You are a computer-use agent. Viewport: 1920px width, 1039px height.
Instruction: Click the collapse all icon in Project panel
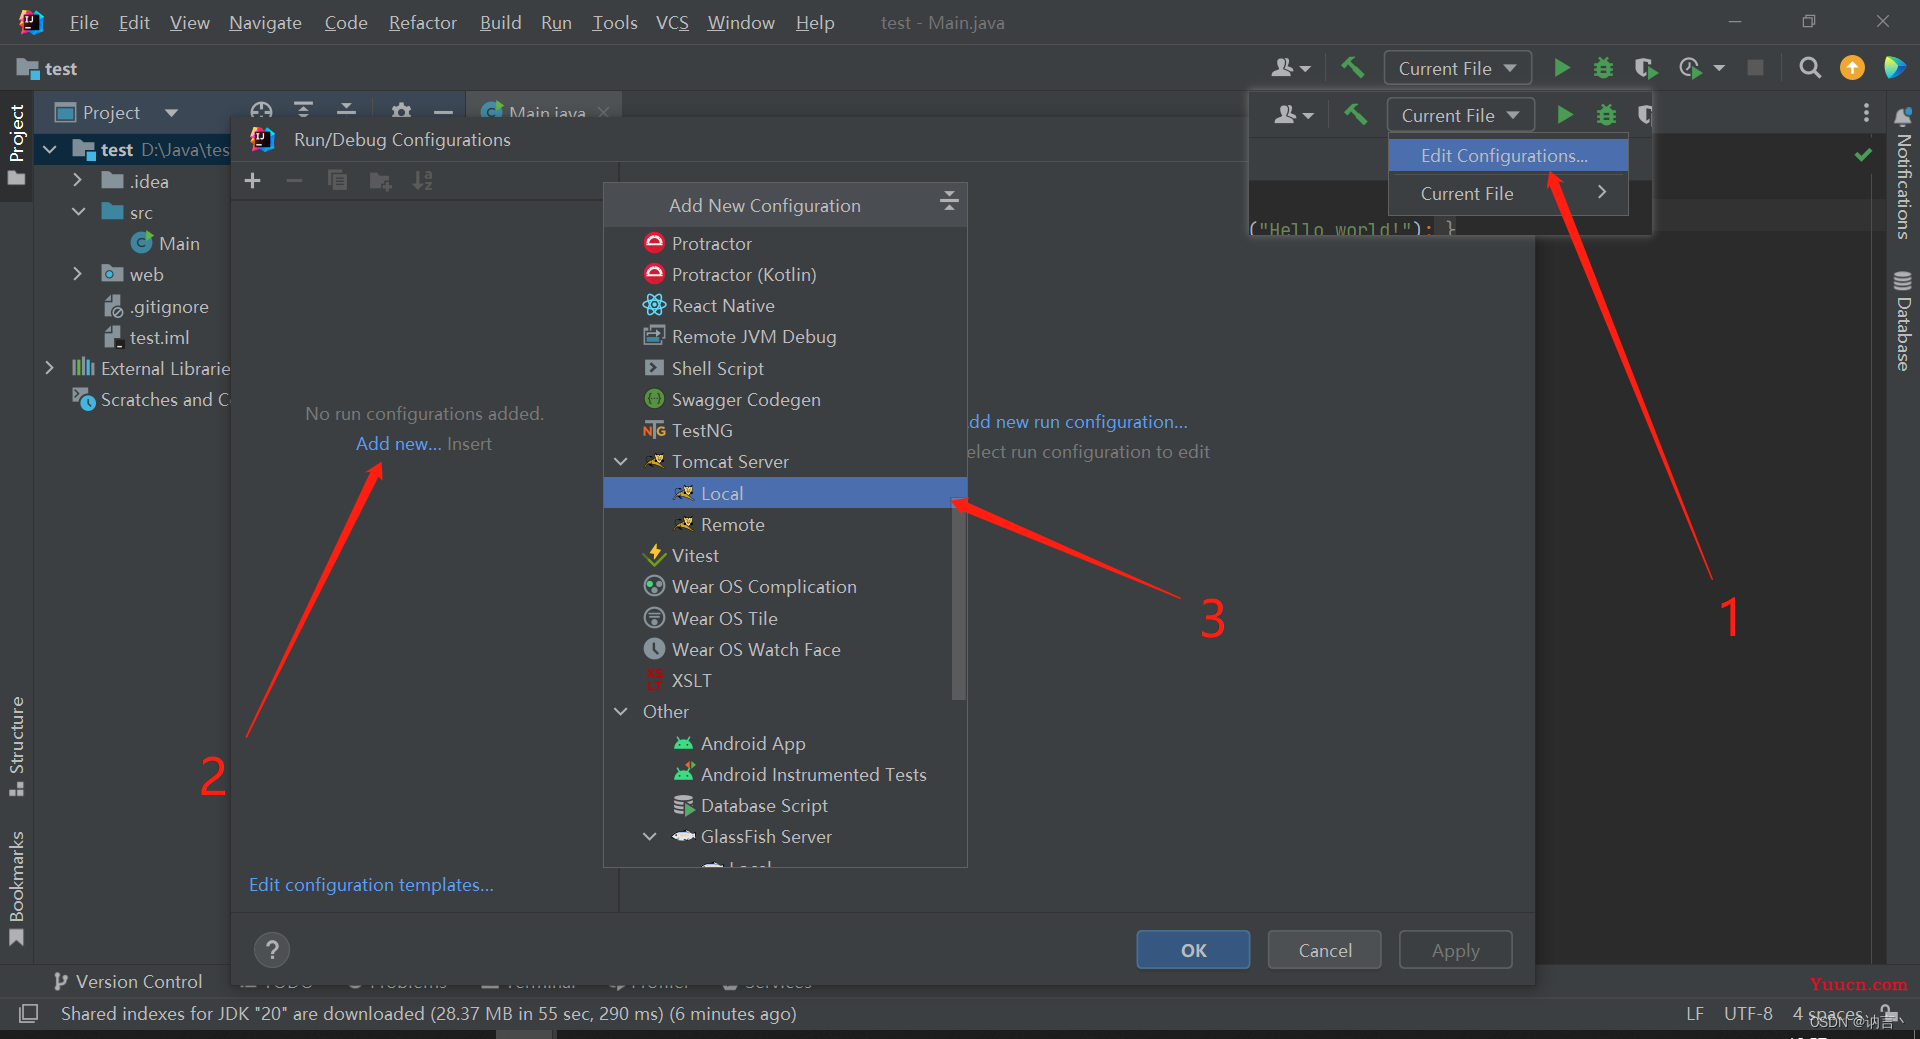point(346,111)
